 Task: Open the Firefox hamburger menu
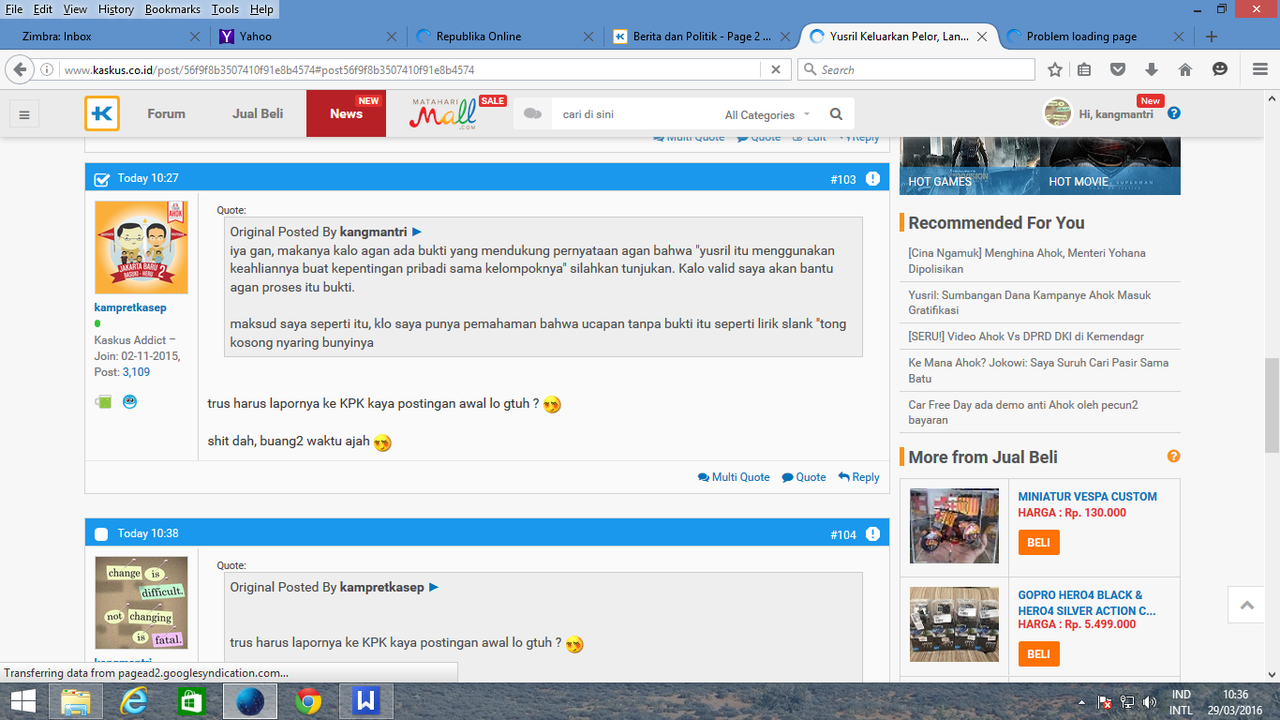[x=1259, y=70]
